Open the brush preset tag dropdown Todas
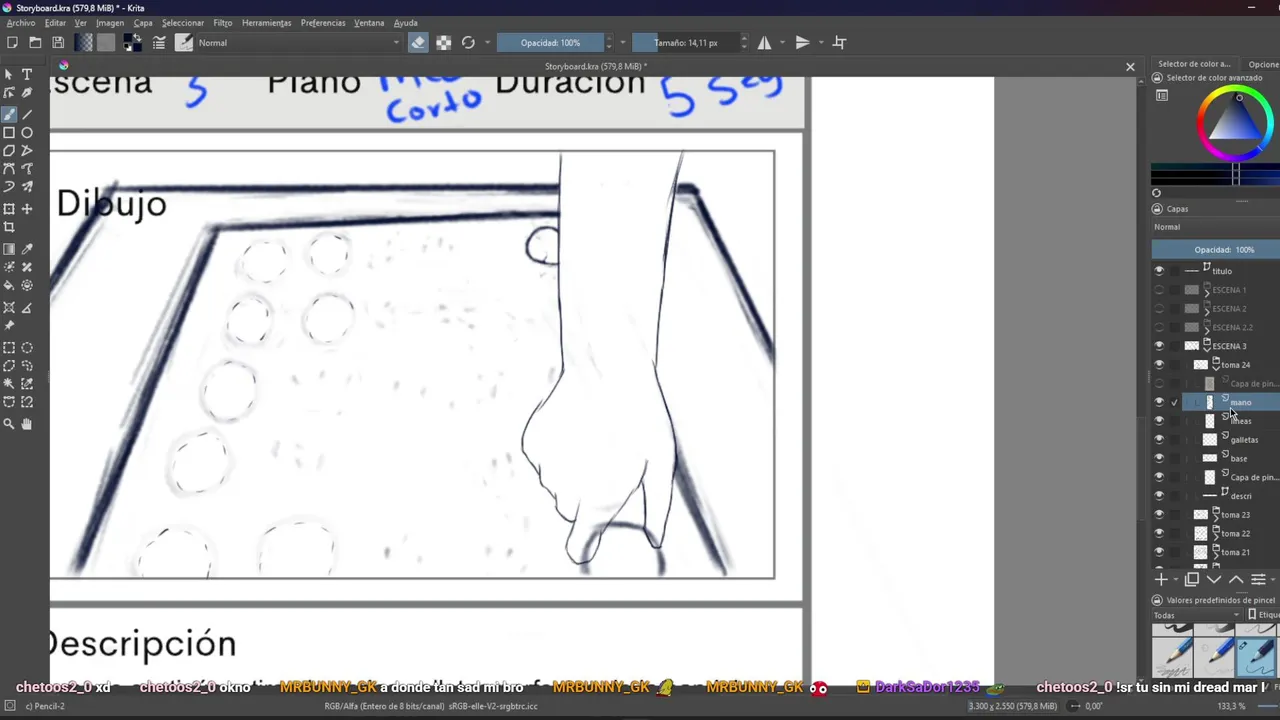This screenshot has height=720, width=1280. (x=1197, y=615)
